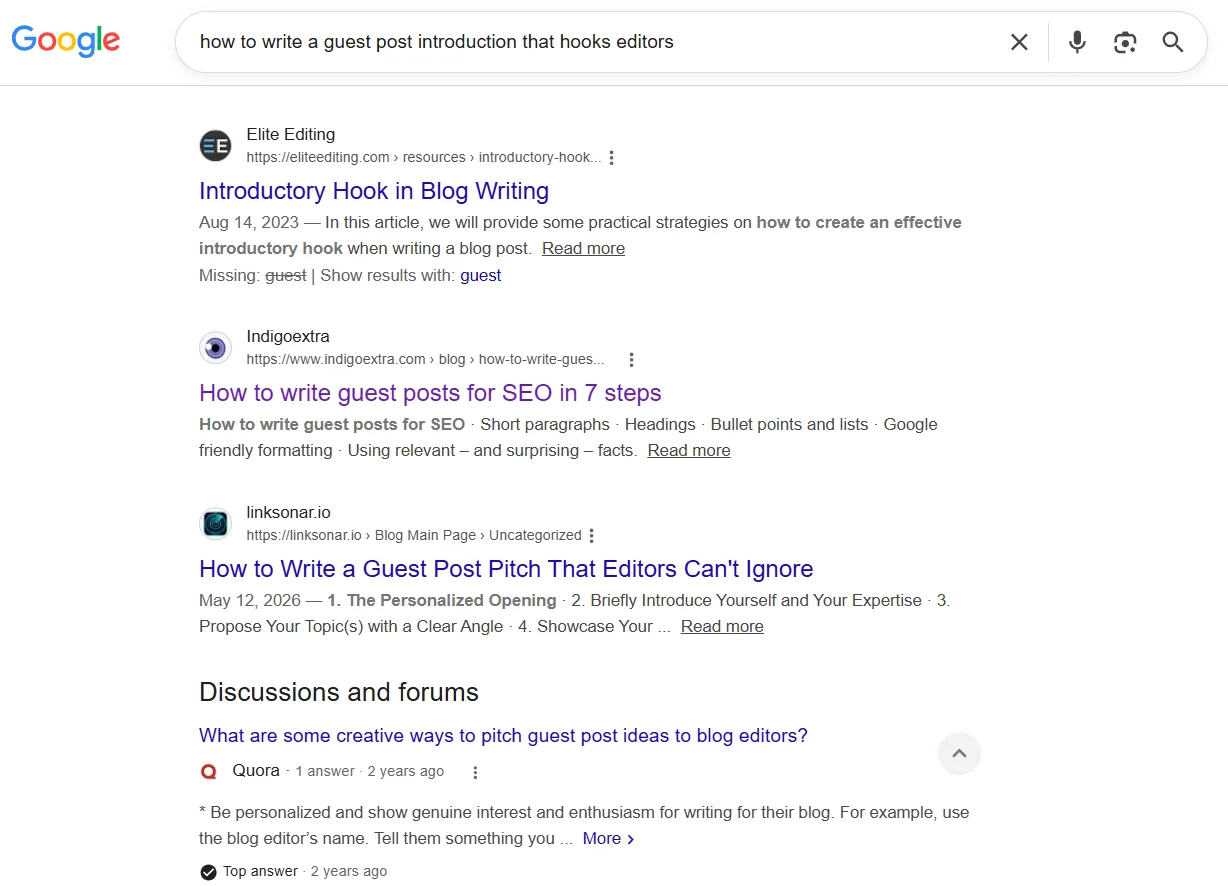The width and height of the screenshot is (1228, 886).
Task: Click Read more on linksonar.io snippet
Action: [x=722, y=626]
